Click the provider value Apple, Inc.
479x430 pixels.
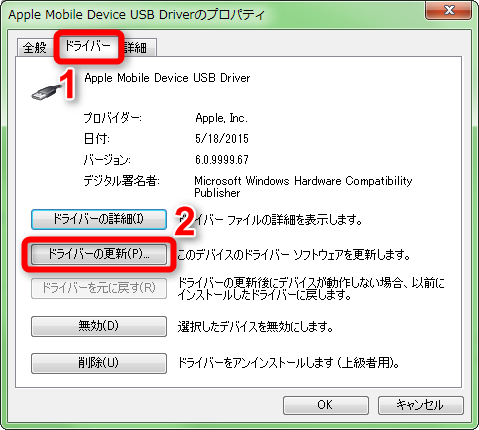pyautogui.click(x=221, y=118)
